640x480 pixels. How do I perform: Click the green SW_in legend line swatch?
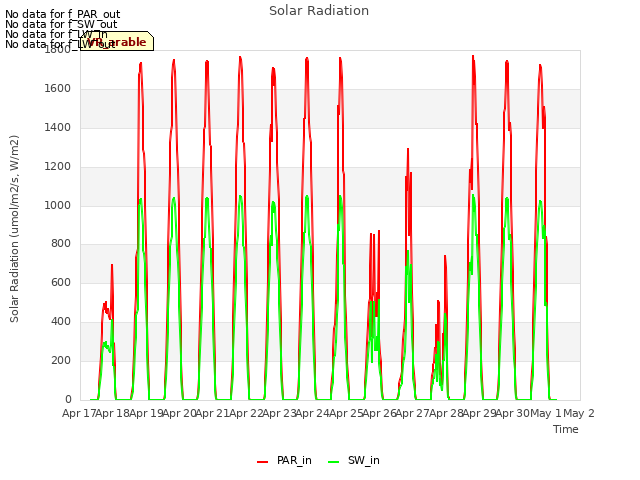(333, 462)
